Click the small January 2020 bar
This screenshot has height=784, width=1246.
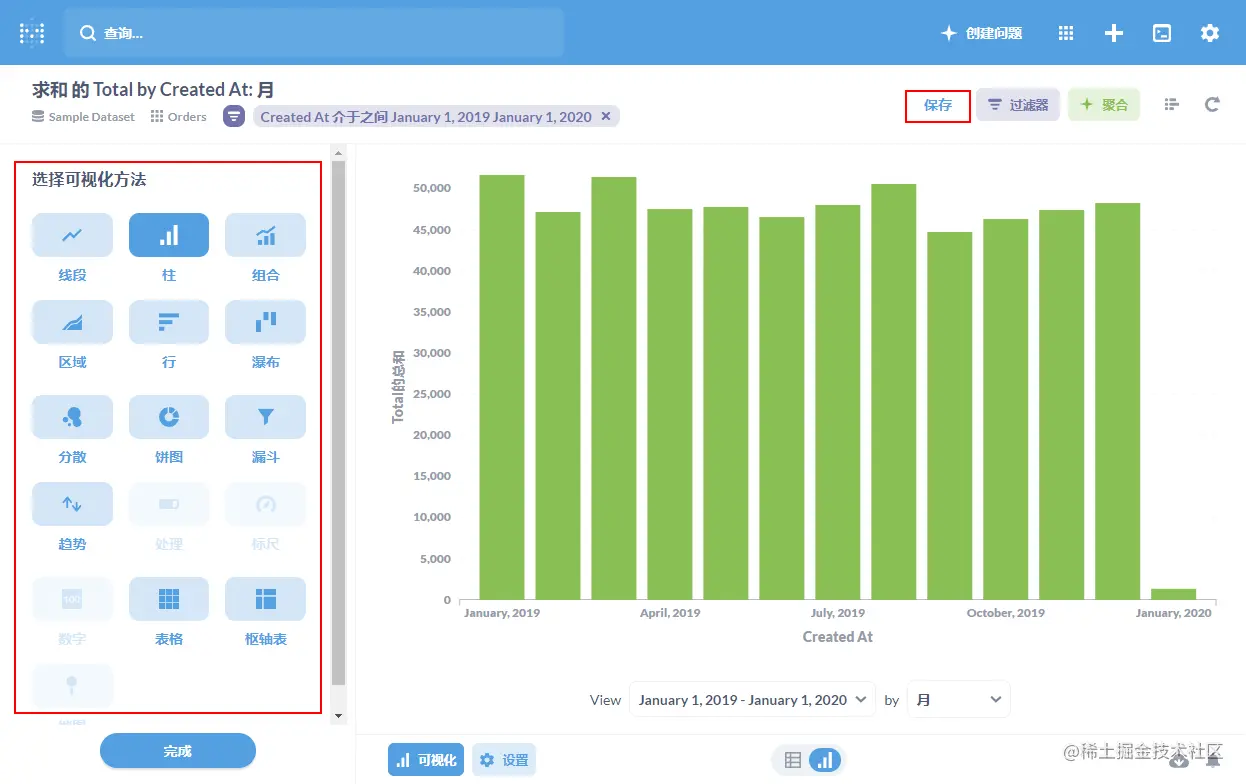(1173, 594)
